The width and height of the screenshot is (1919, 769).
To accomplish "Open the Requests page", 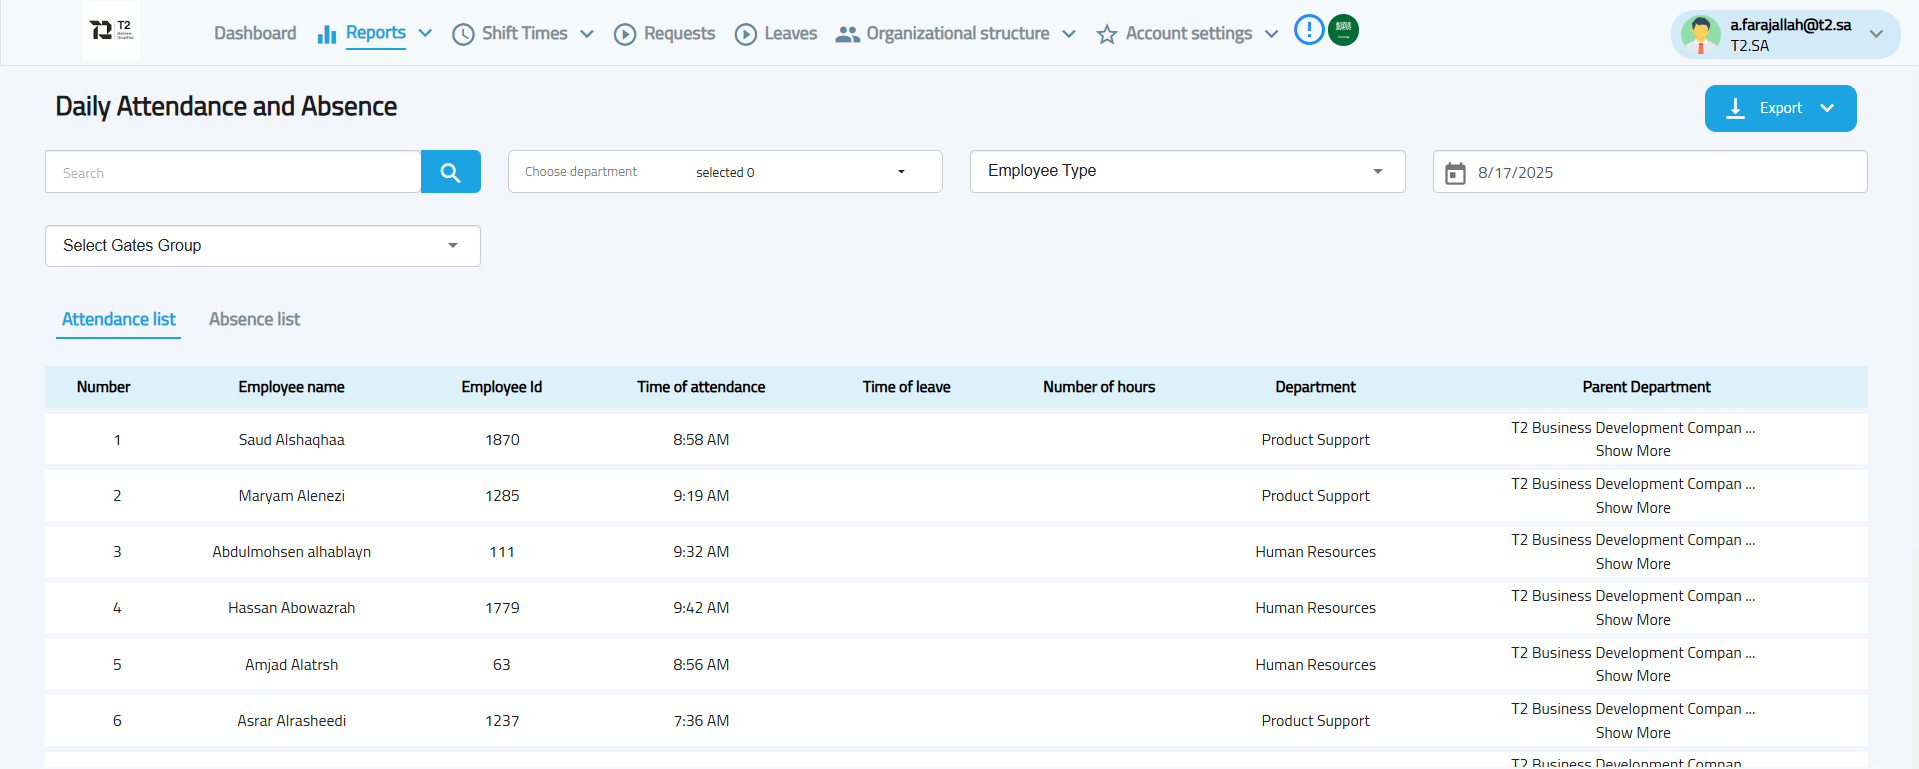I will tap(679, 33).
